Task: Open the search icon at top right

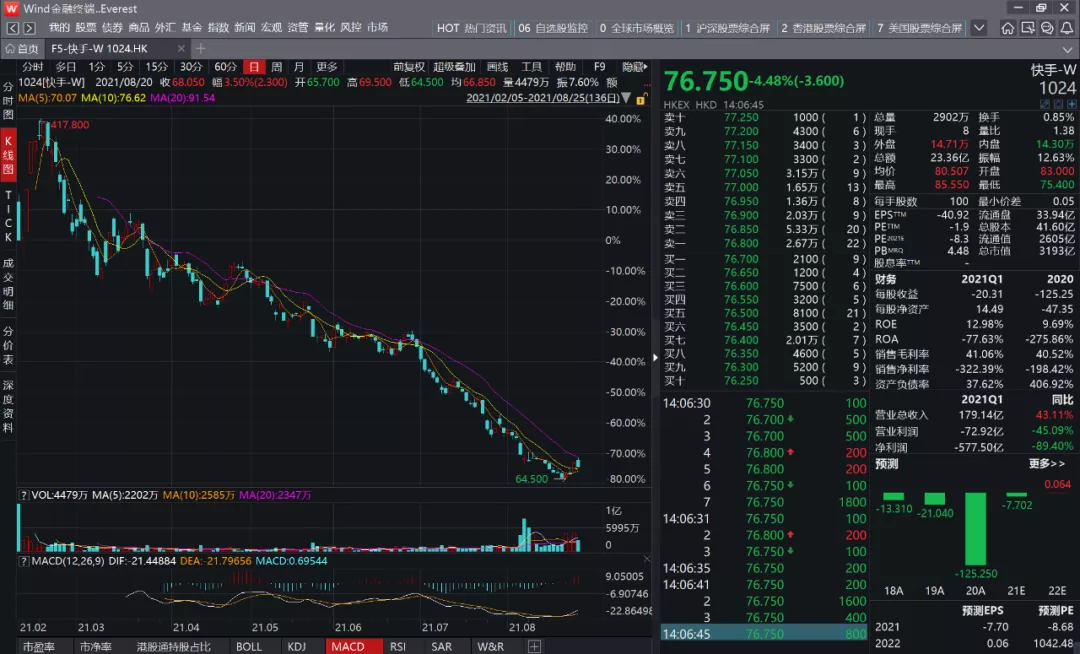Action: pyautogui.click(x=1029, y=28)
